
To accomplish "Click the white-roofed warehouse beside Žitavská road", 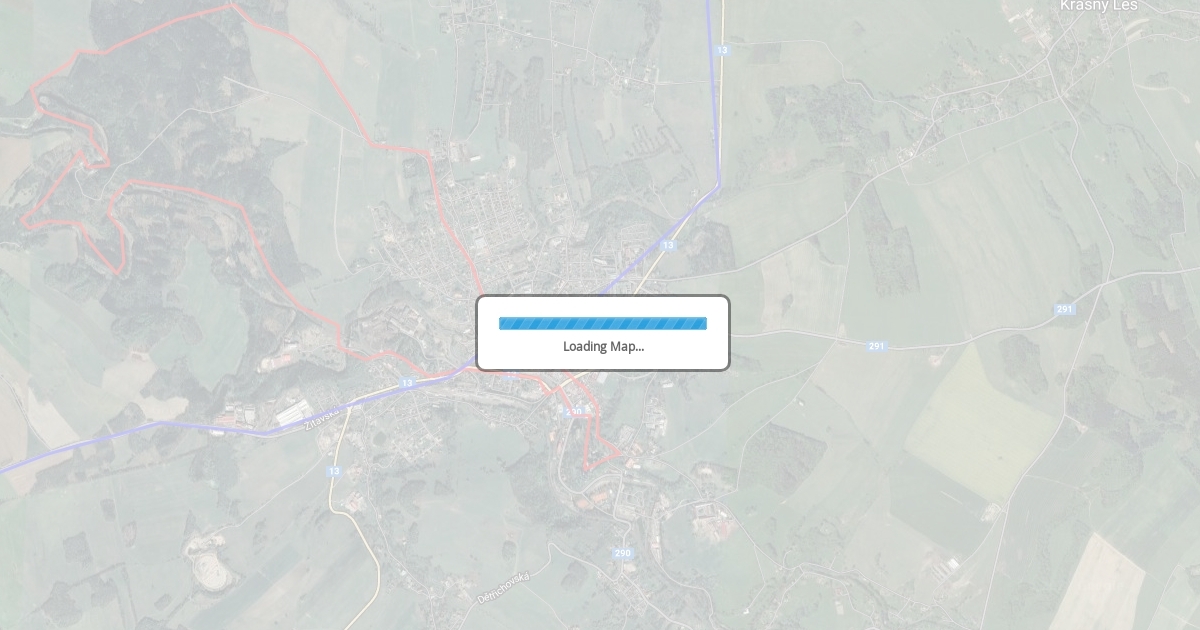I will click(x=293, y=412).
